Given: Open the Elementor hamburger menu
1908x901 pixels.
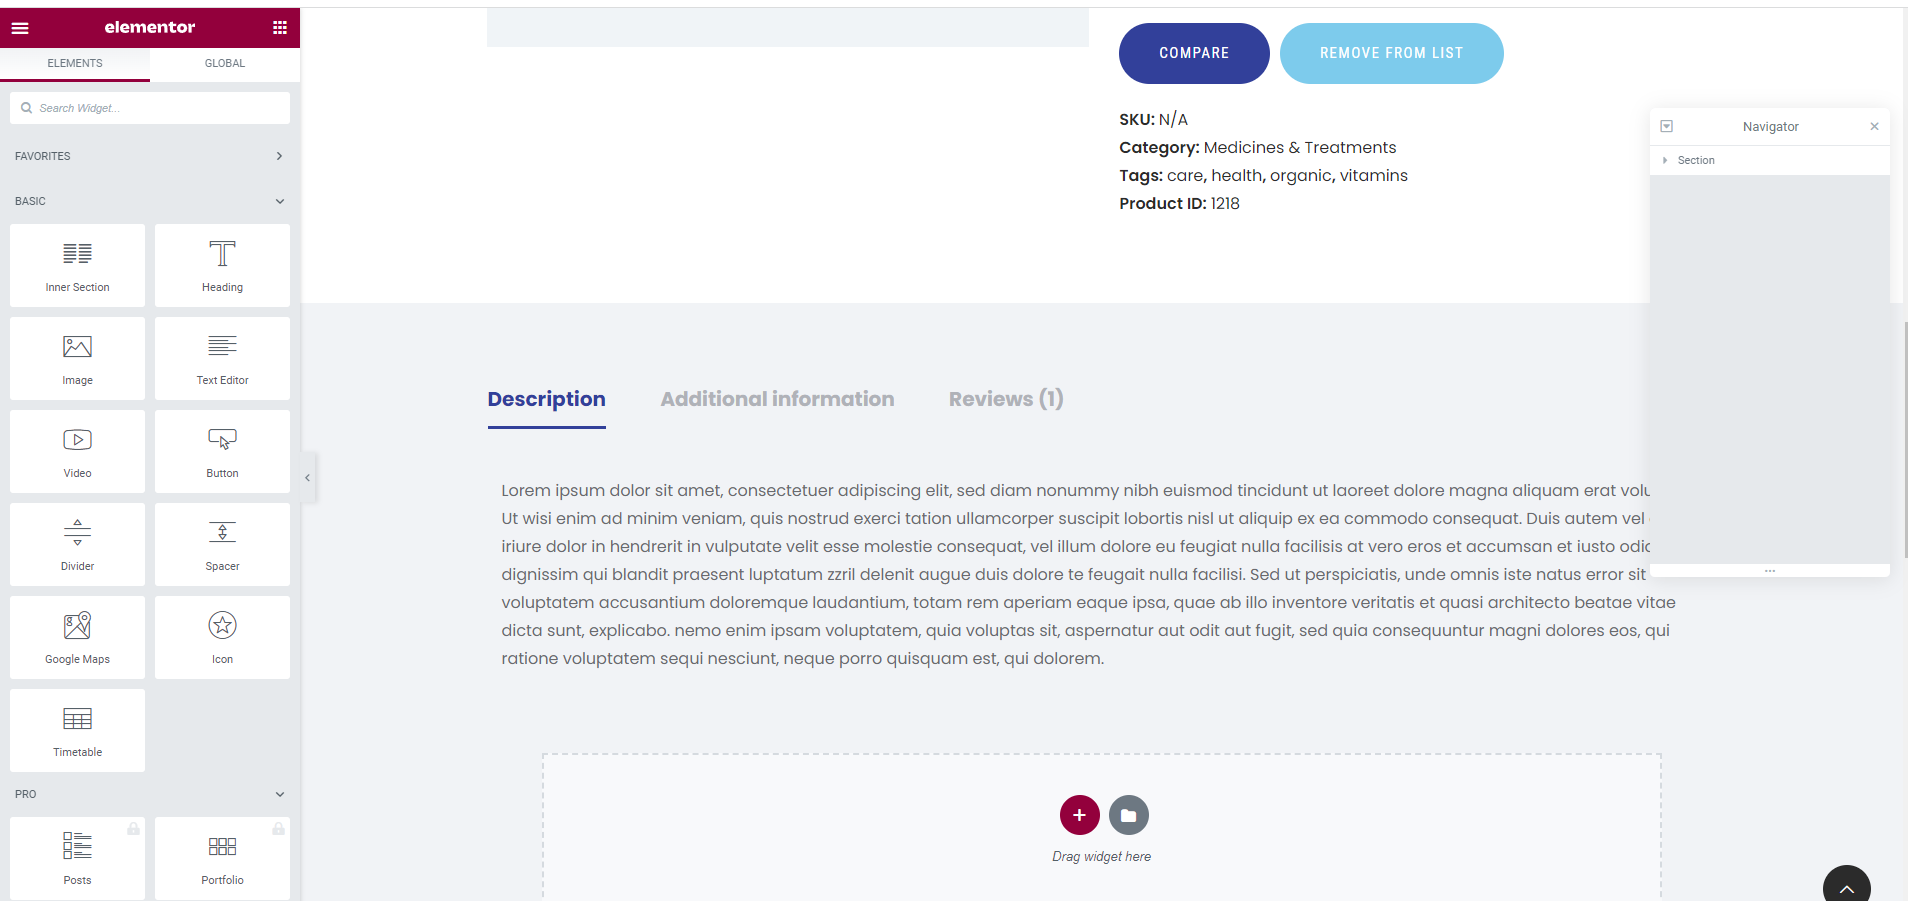Looking at the screenshot, I should 20,28.
